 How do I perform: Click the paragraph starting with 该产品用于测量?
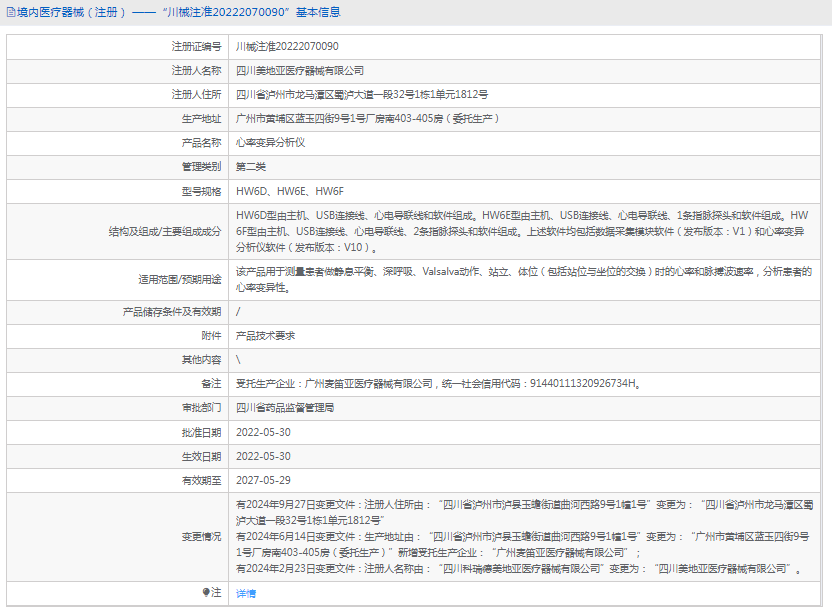tap(524, 280)
